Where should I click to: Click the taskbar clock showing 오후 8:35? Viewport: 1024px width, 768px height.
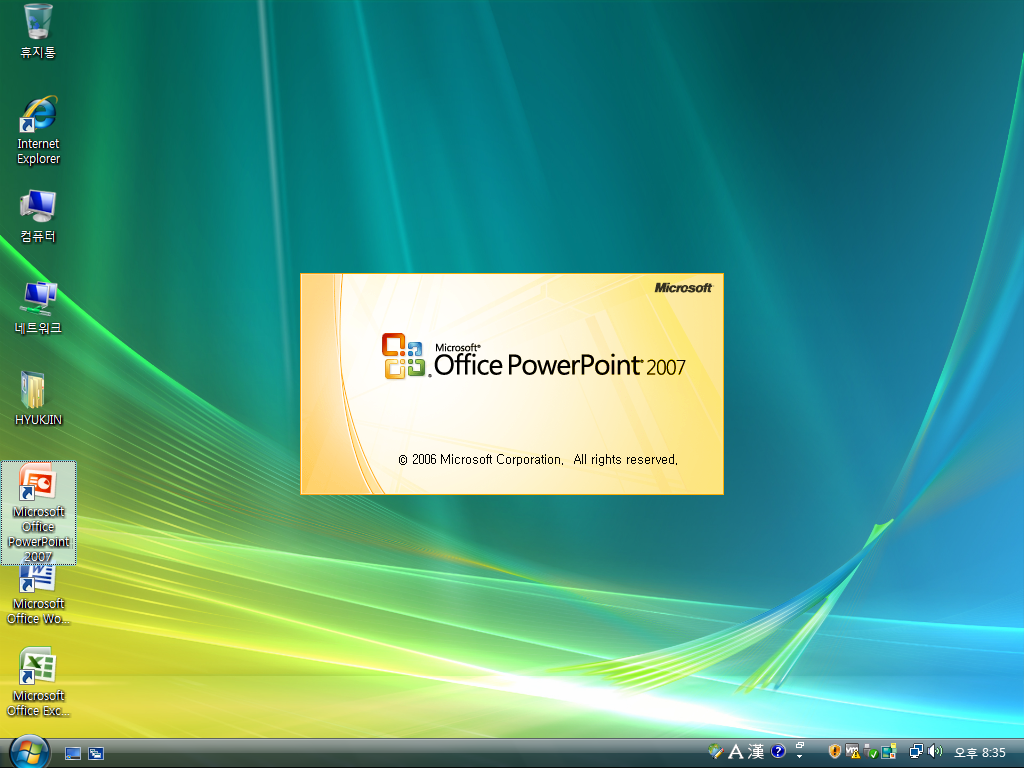tap(980, 752)
